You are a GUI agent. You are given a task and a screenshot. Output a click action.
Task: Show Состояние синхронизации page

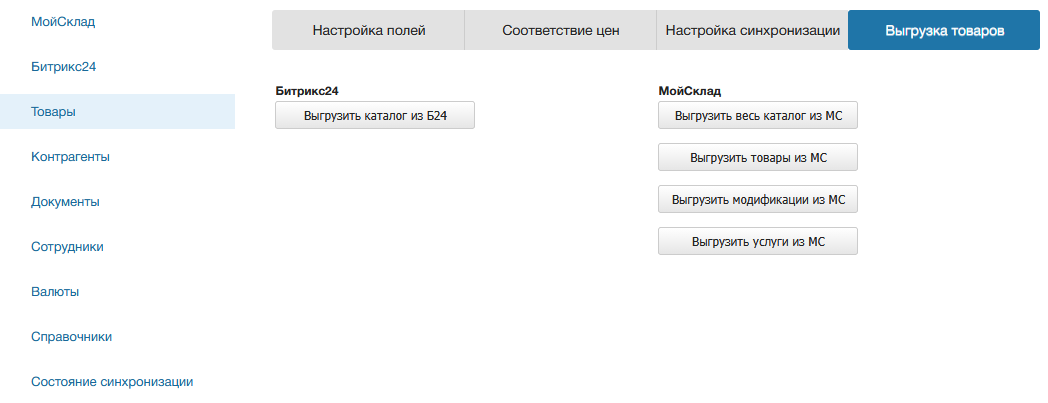112,382
